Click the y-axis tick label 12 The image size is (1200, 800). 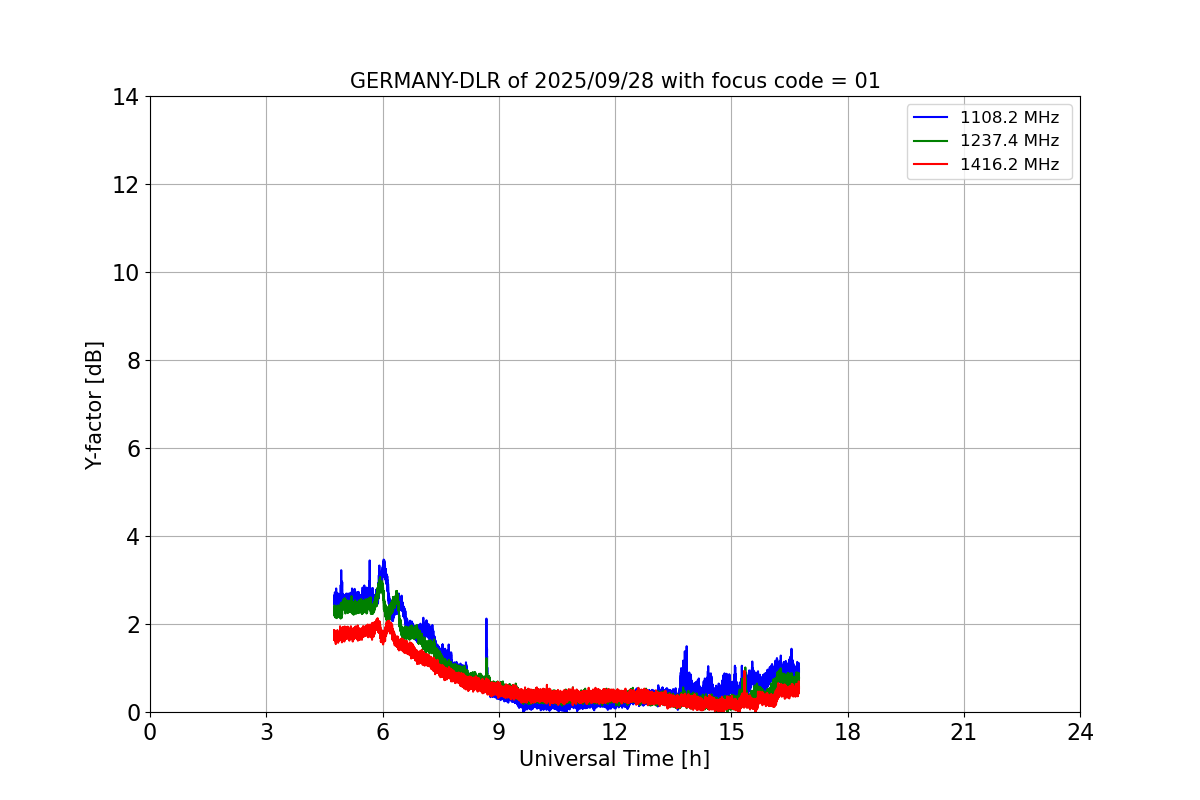126,185
